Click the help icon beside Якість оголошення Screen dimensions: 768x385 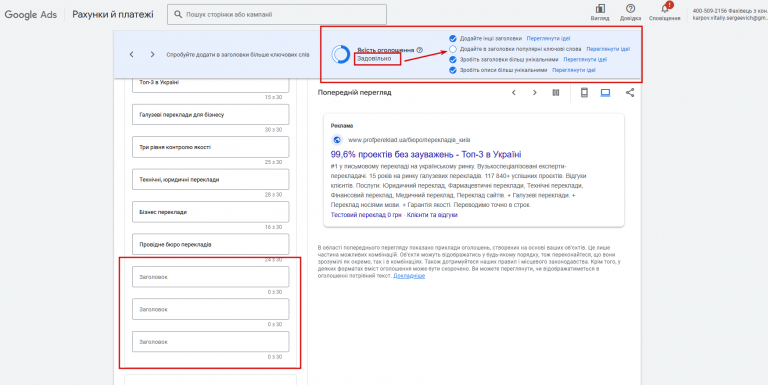coord(420,50)
